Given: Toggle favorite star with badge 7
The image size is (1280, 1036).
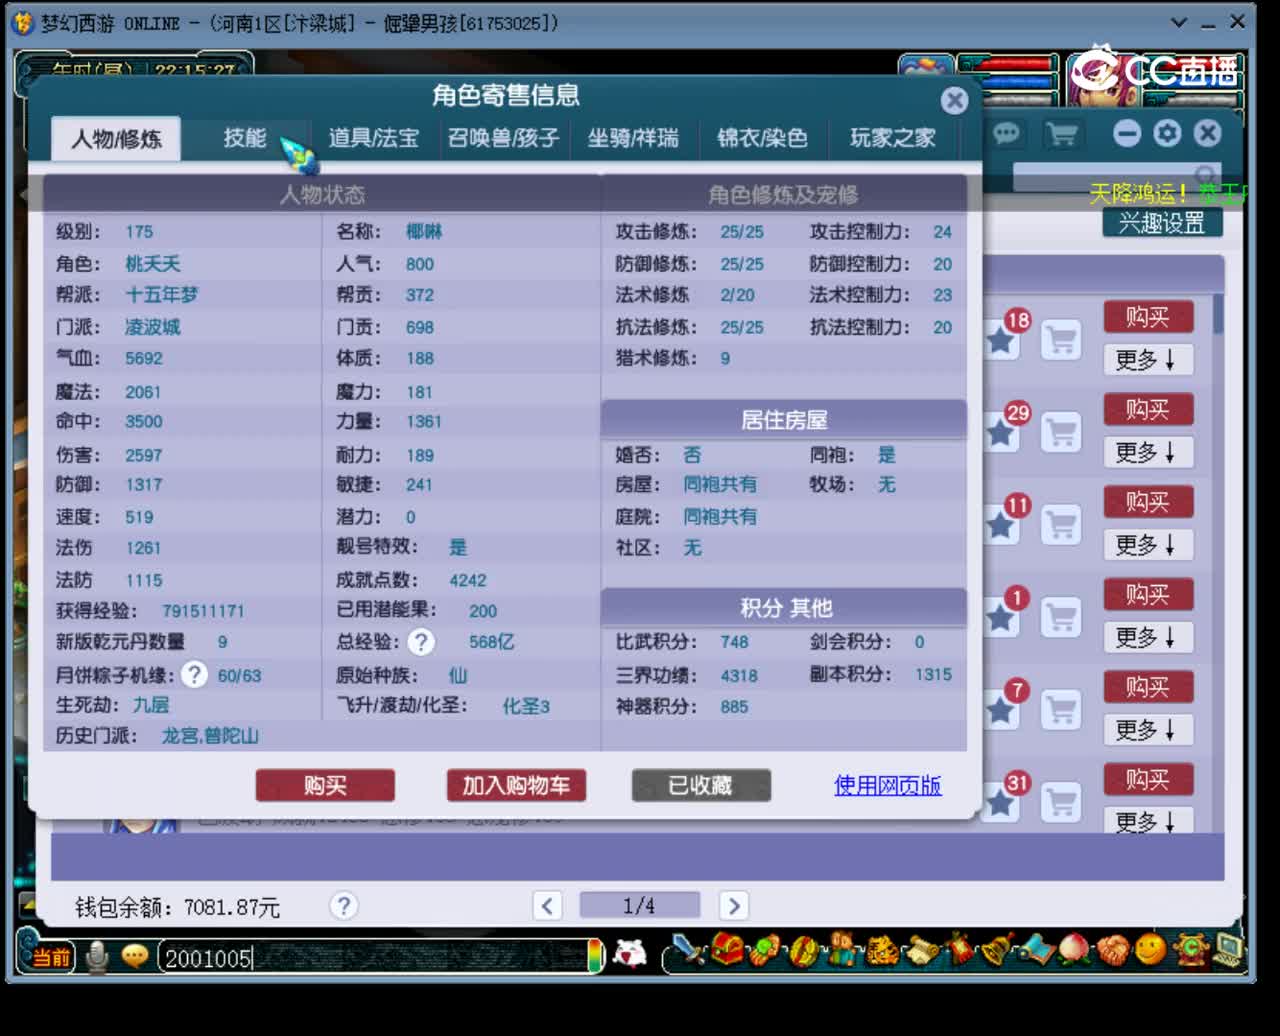Looking at the screenshot, I should (x=1000, y=710).
